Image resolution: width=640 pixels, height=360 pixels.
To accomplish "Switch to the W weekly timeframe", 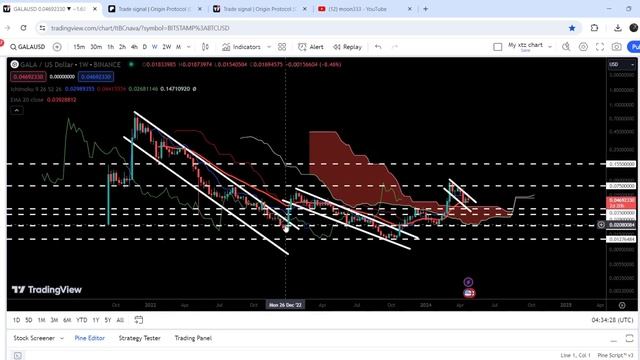I will [155, 47].
